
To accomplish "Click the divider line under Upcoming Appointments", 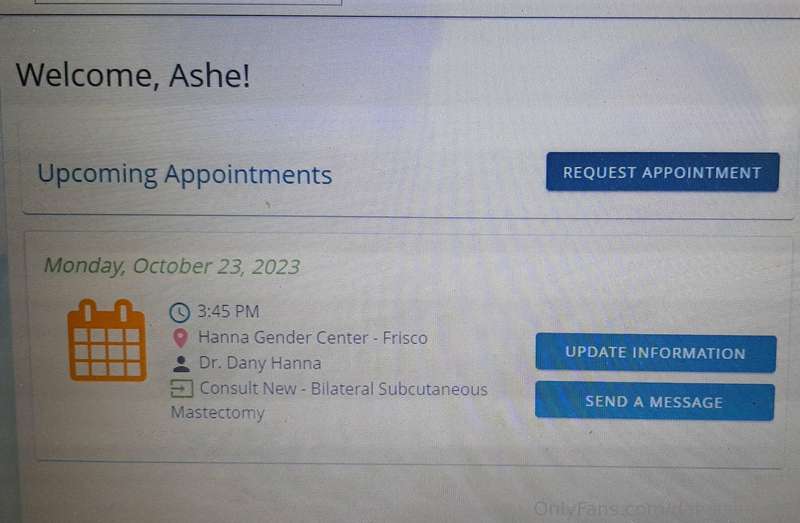I will pyautogui.click(x=407, y=216).
